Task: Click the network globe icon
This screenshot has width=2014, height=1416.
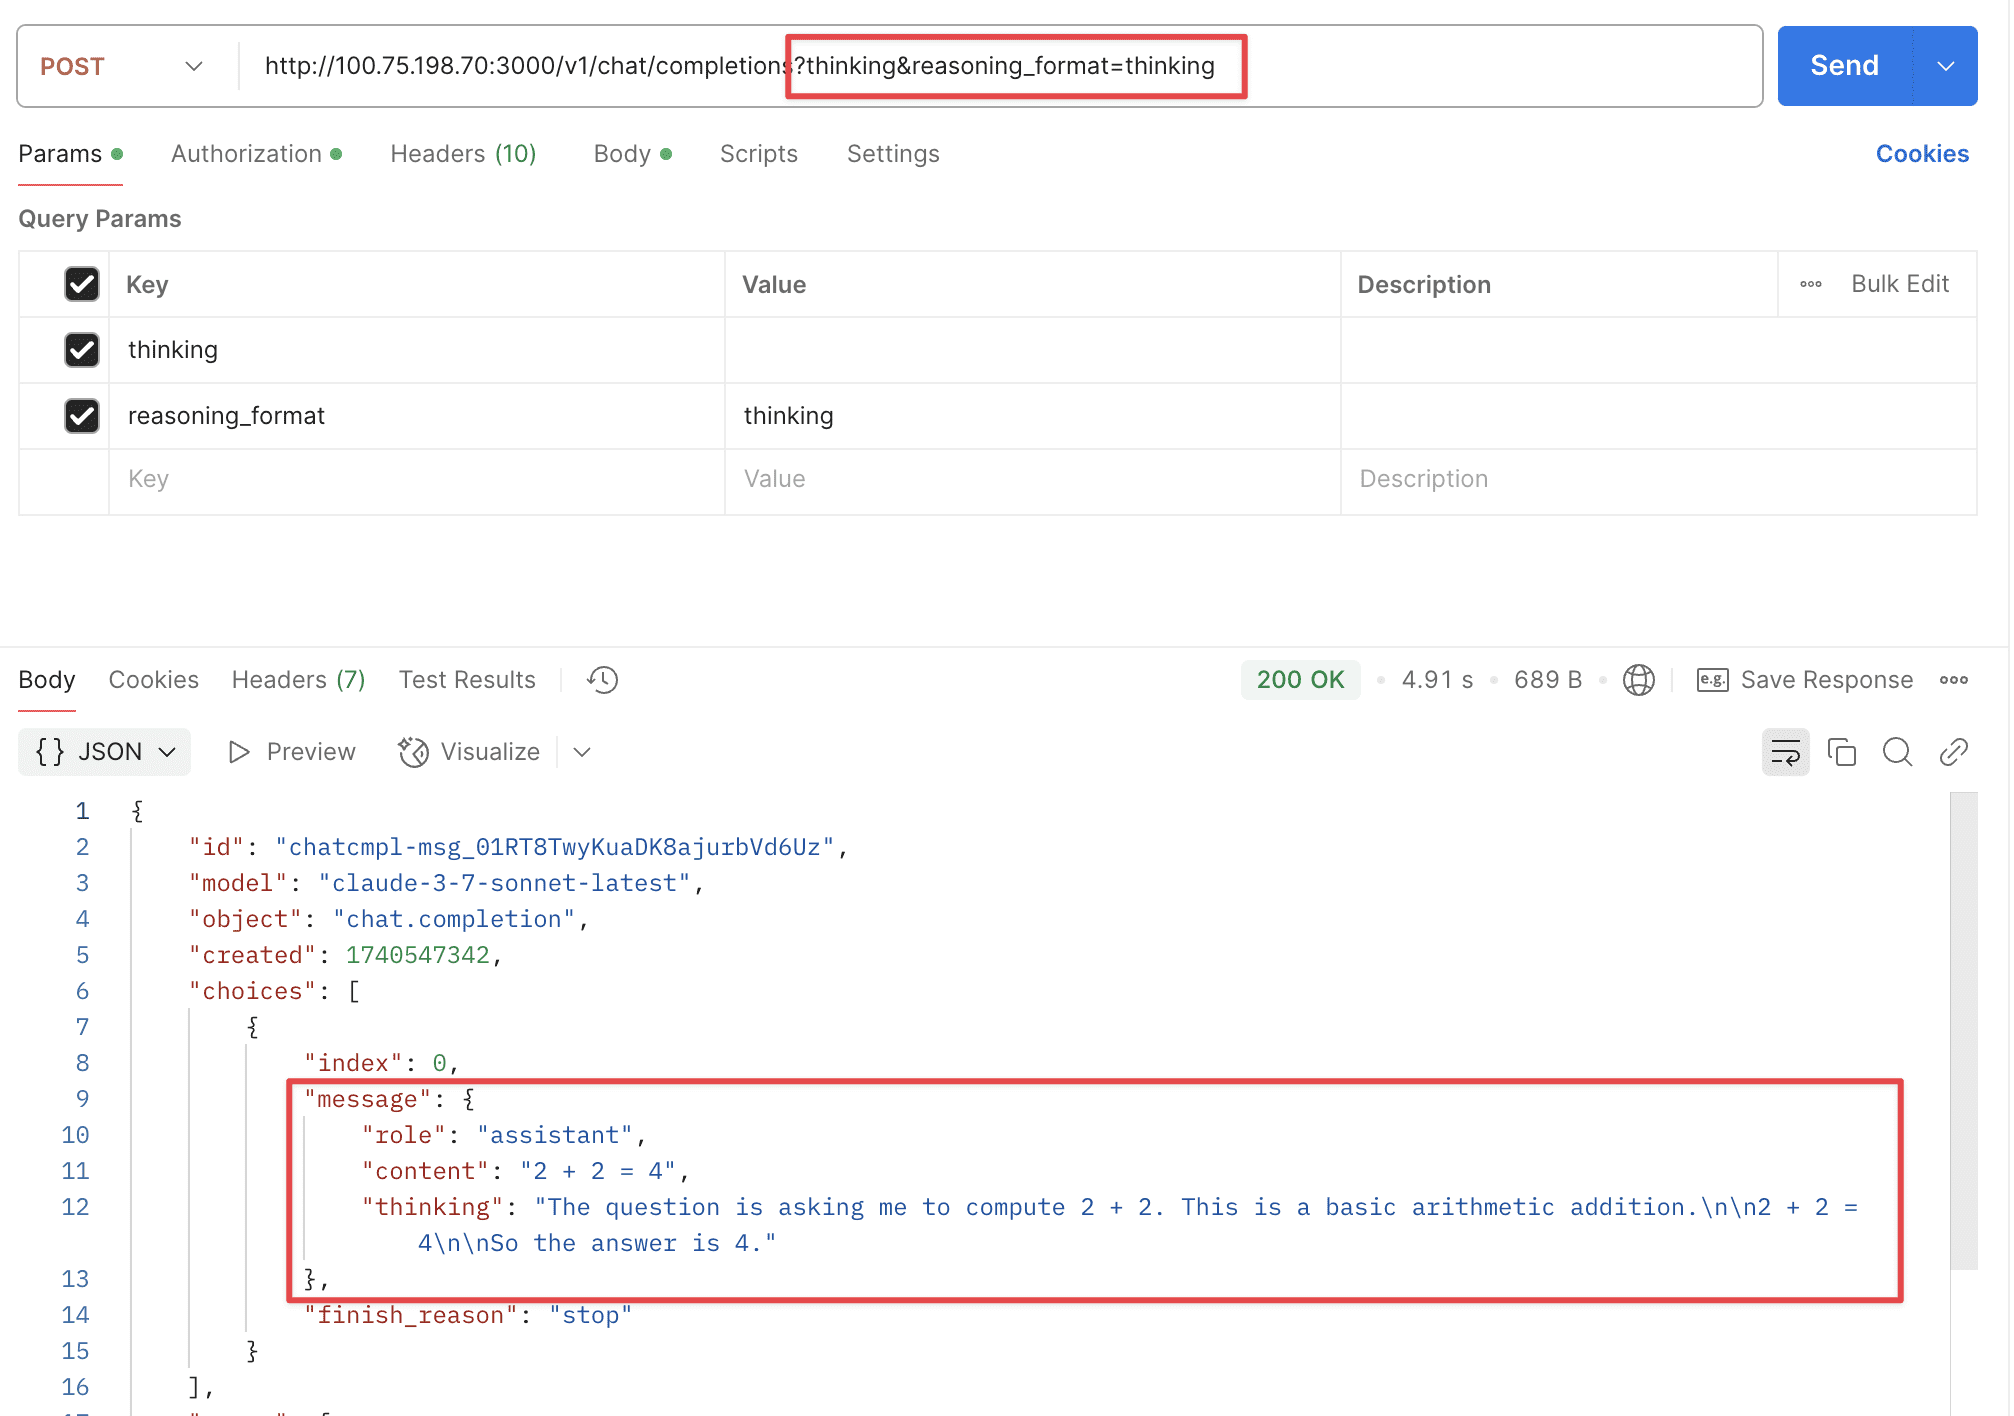Action: coord(1638,680)
